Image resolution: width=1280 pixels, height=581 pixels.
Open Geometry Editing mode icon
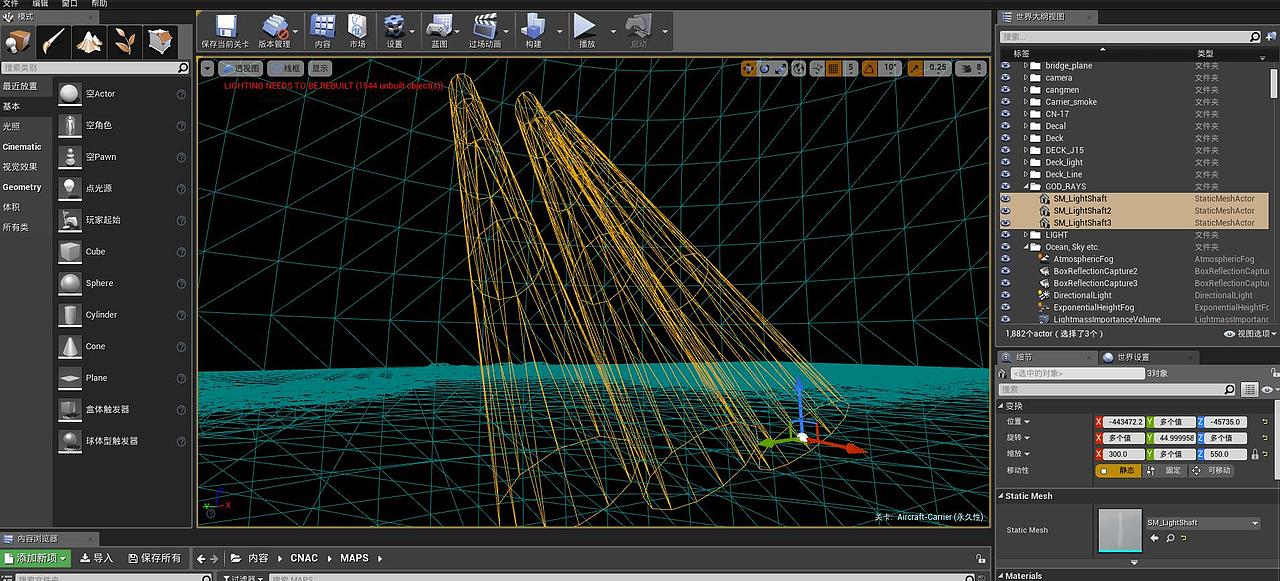coord(160,41)
